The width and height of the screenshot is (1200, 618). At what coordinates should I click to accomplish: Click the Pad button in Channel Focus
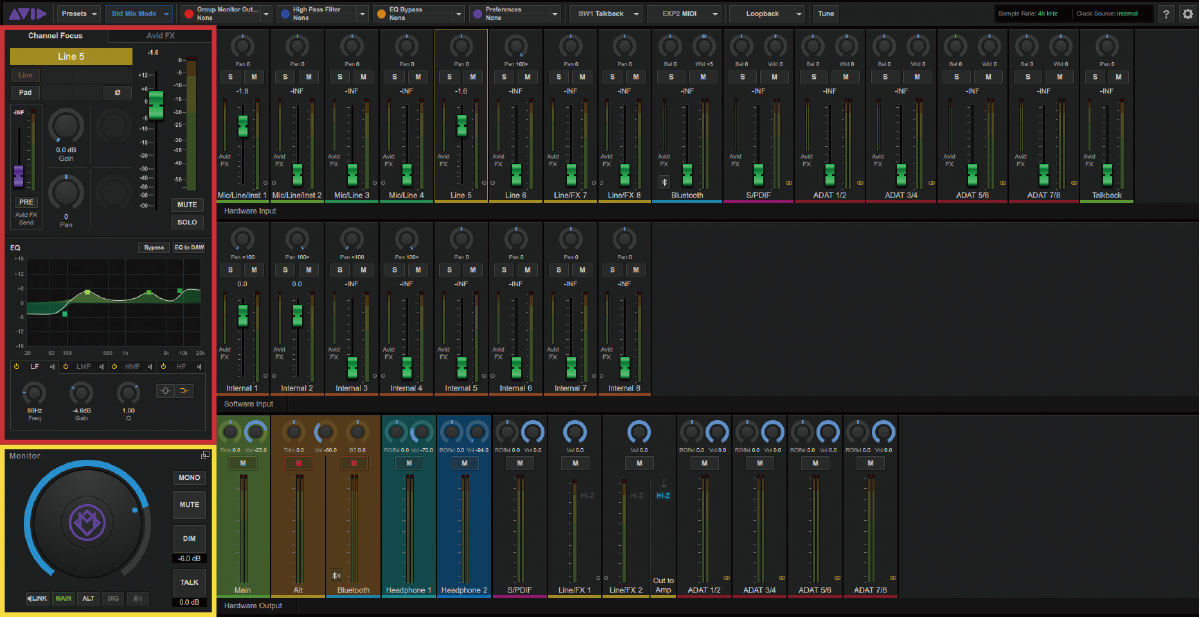[x=24, y=92]
